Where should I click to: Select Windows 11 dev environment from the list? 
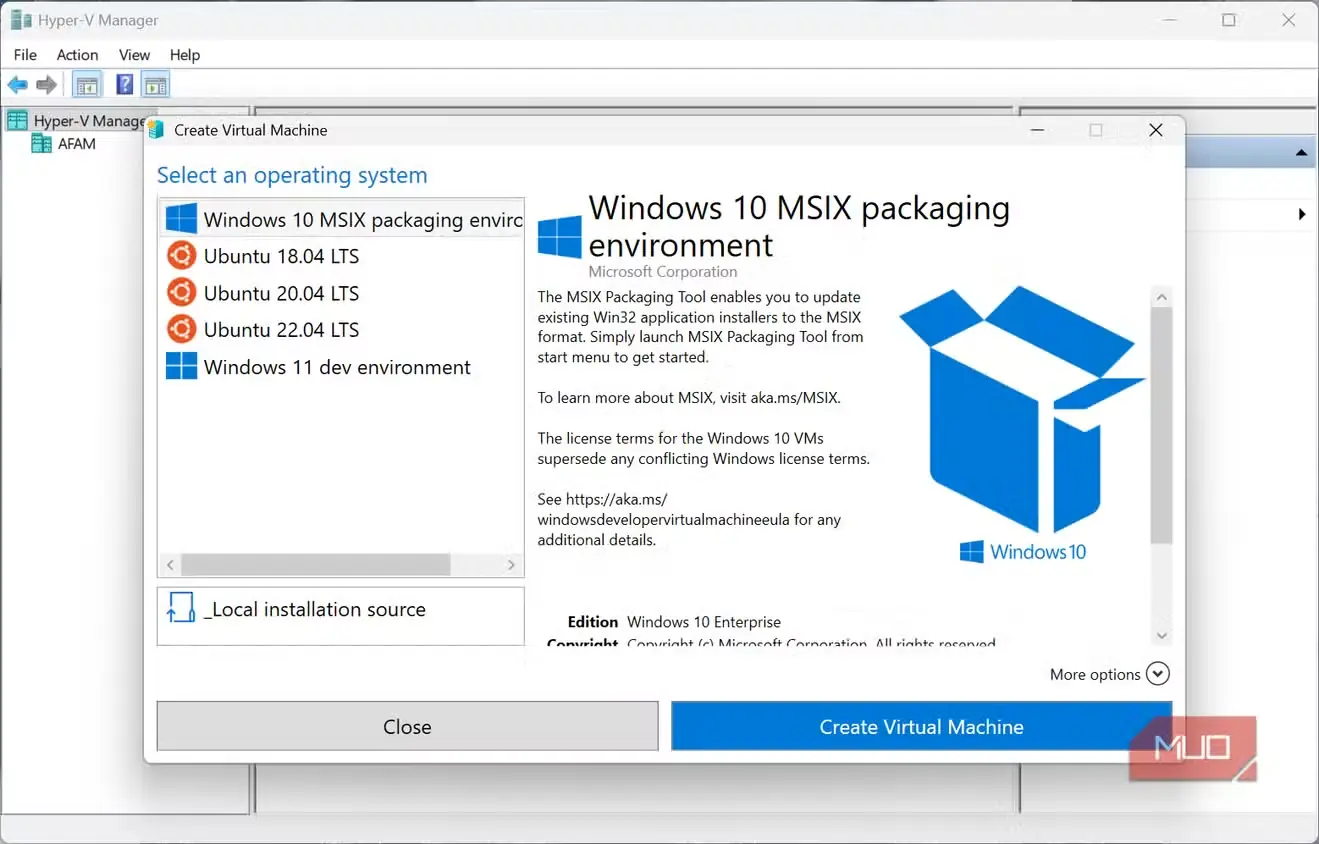pyautogui.click(x=341, y=366)
